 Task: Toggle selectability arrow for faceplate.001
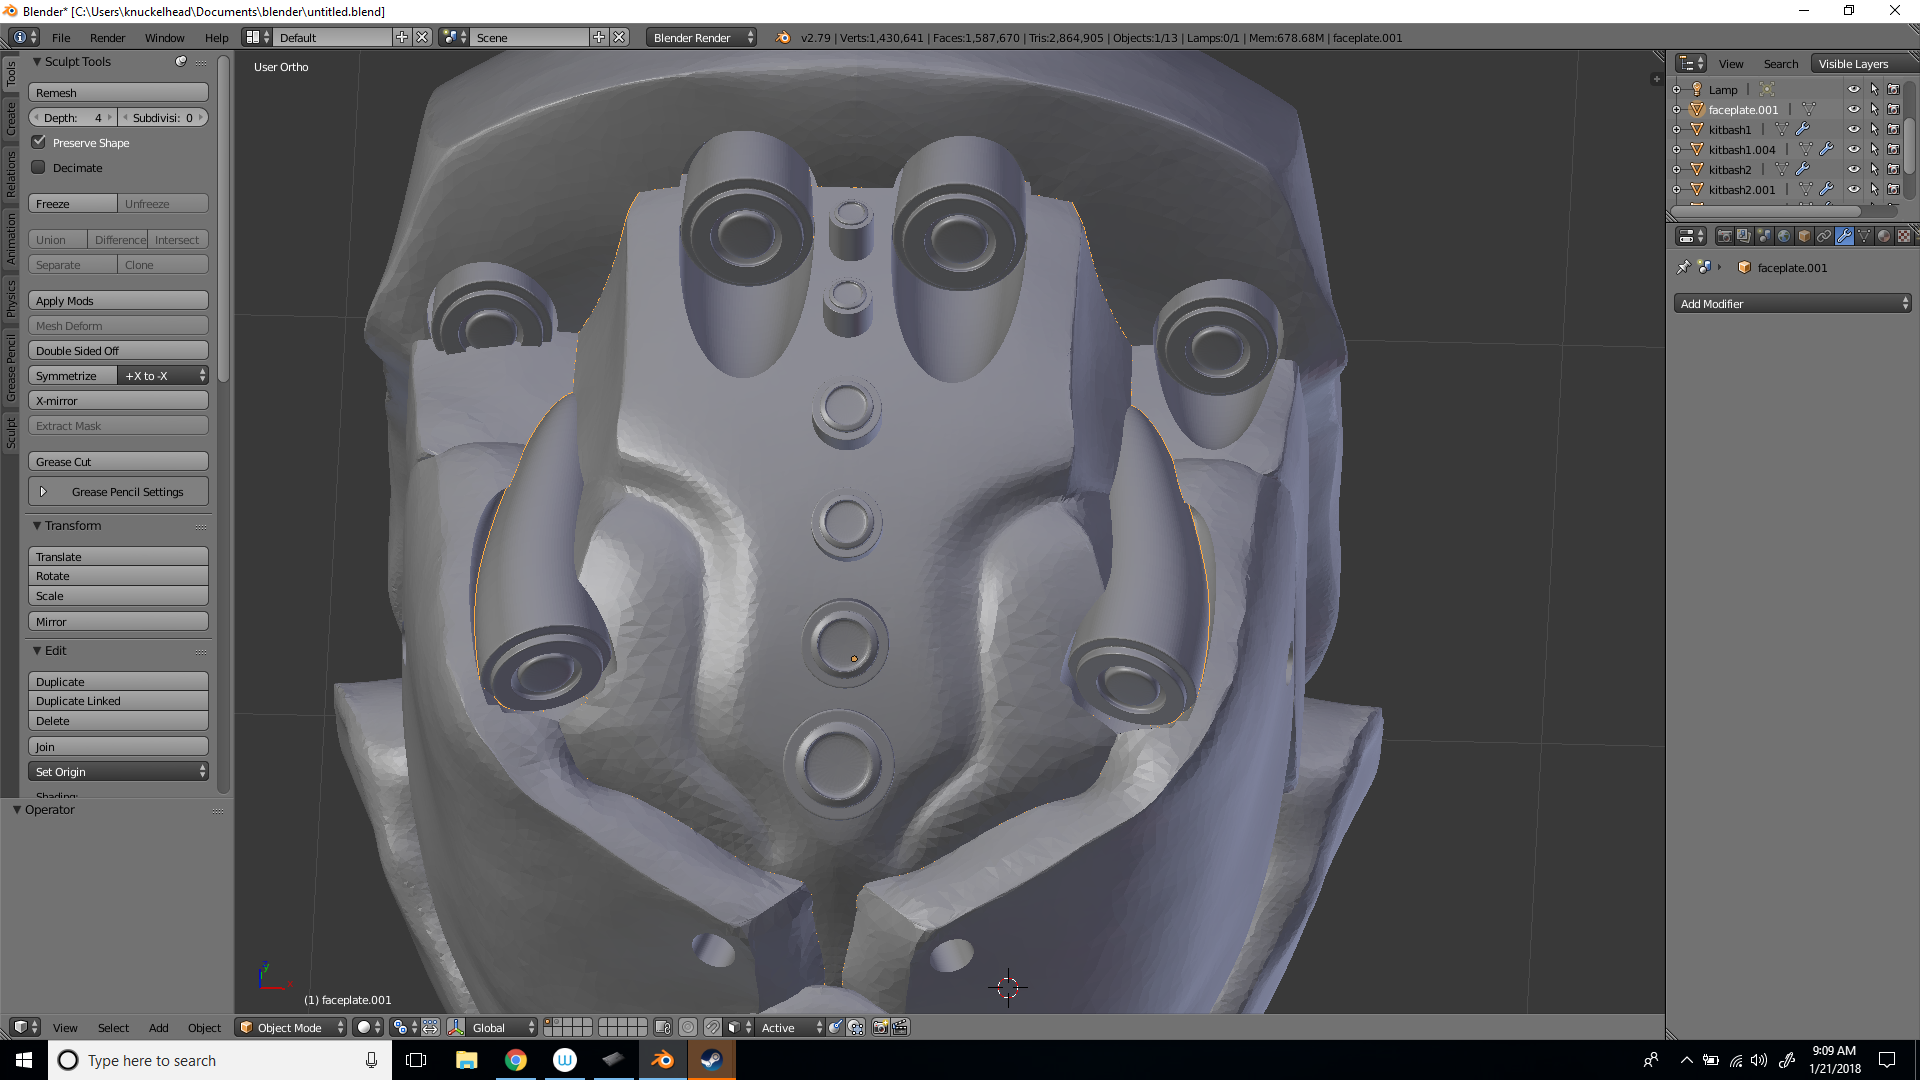pyautogui.click(x=1874, y=110)
